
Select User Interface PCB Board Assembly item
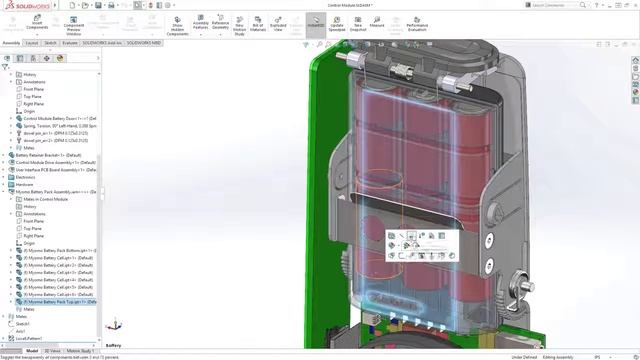pos(56,170)
